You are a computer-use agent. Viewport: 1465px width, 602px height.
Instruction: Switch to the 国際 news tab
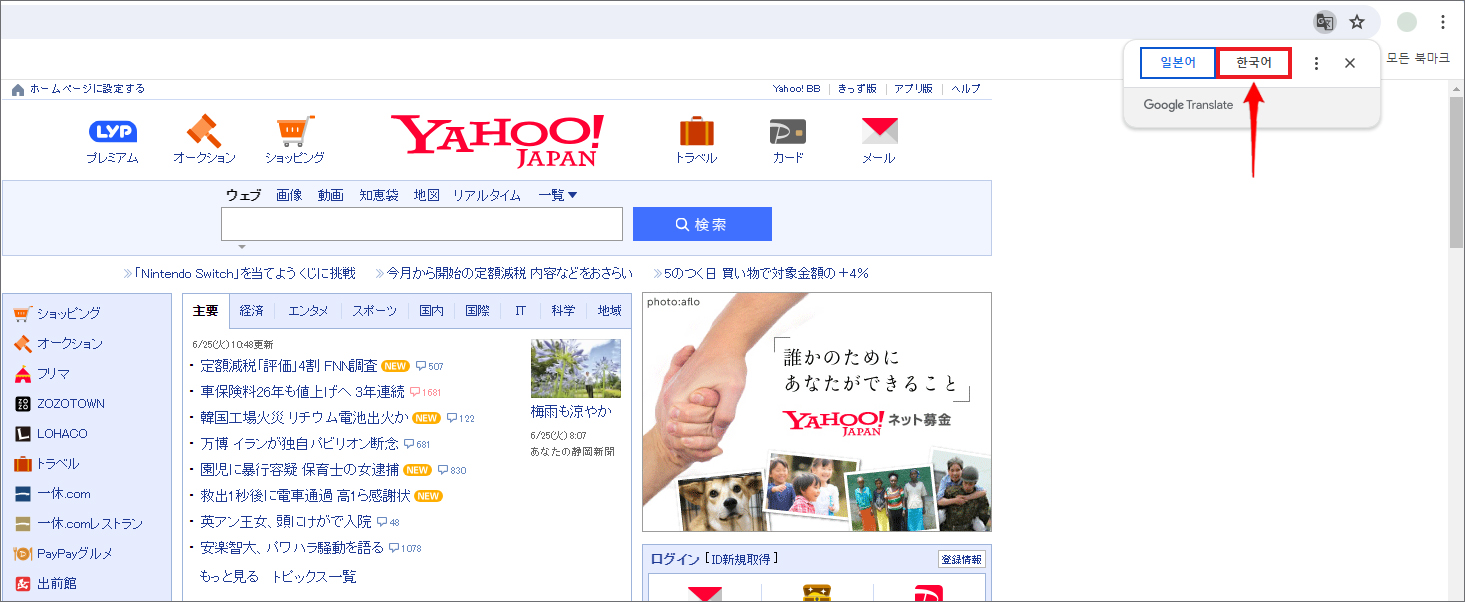(478, 311)
